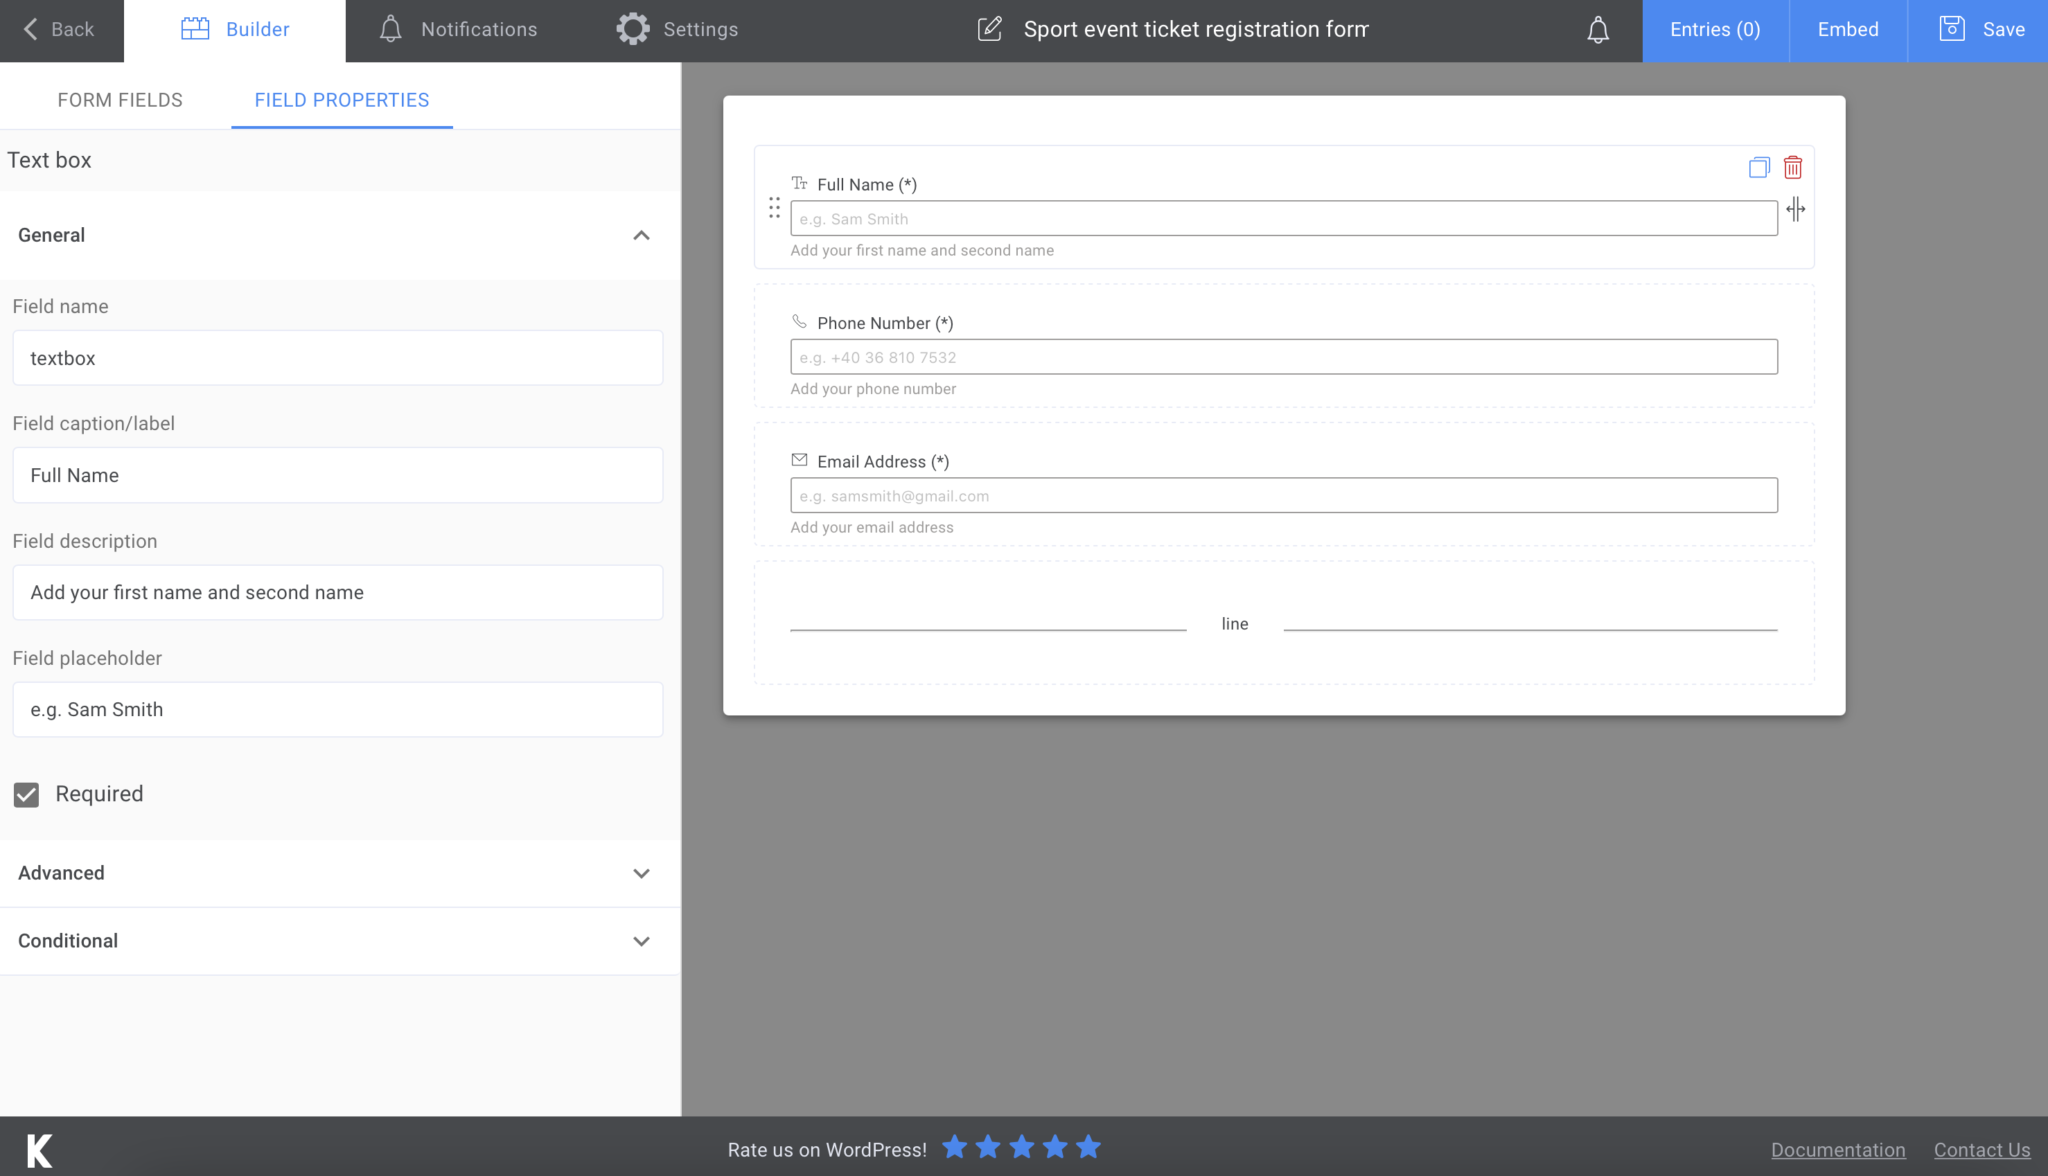Duplicate the Full Name field
Image resolution: width=2048 pixels, height=1176 pixels.
coord(1758,167)
